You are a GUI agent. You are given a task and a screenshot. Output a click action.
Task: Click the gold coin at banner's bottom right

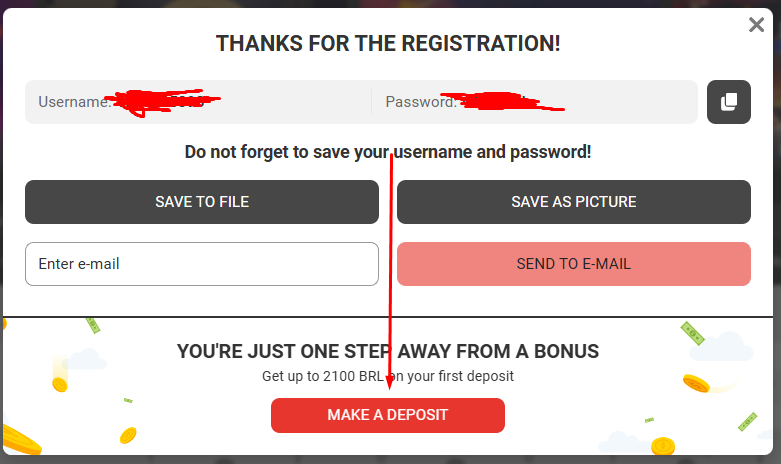coord(662,444)
